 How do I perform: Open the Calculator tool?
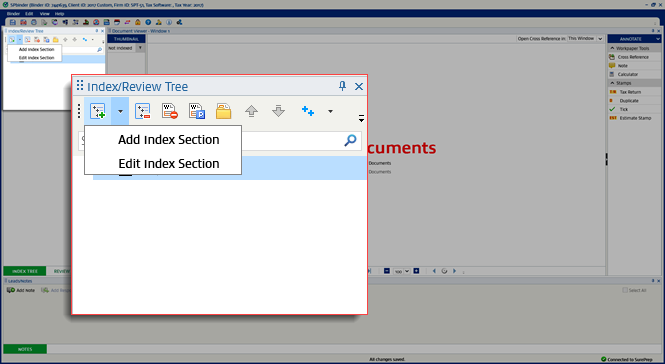(x=628, y=74)
